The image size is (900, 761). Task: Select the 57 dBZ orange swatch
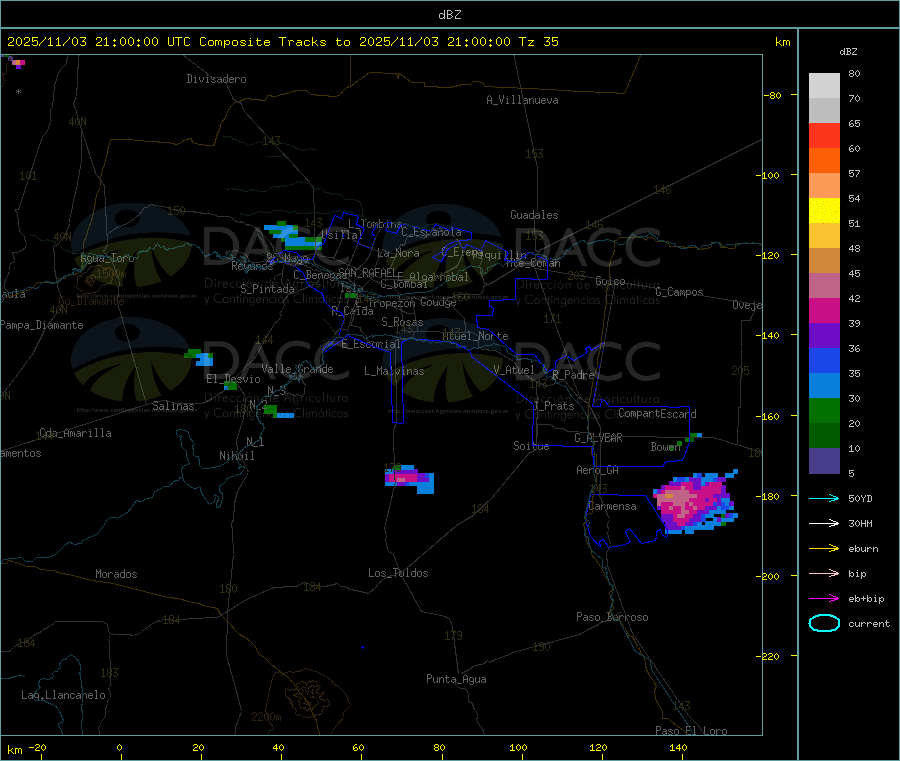[x=824, y=161]
